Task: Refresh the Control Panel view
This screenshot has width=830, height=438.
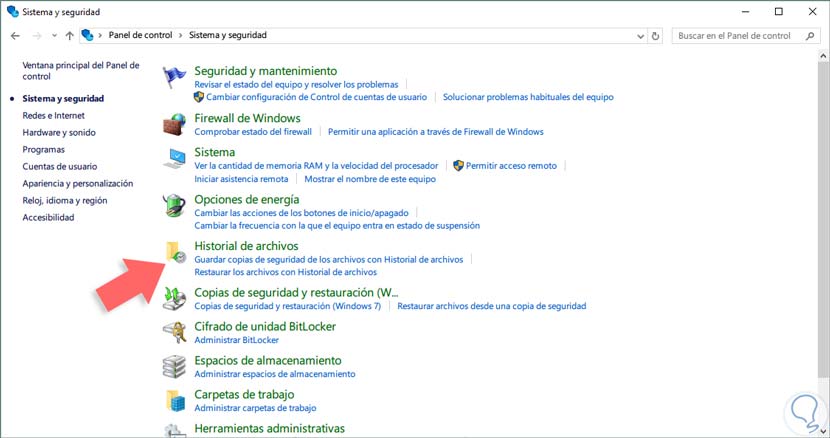Action: 655,35
